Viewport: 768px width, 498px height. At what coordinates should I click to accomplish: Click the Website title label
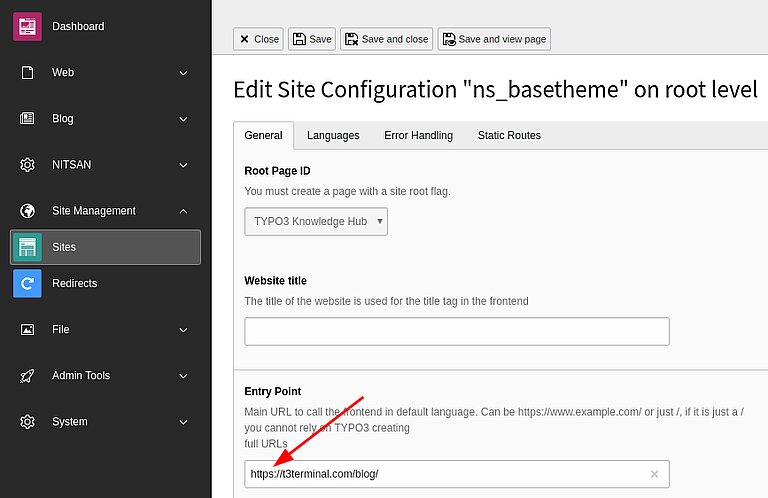[275, 281]
